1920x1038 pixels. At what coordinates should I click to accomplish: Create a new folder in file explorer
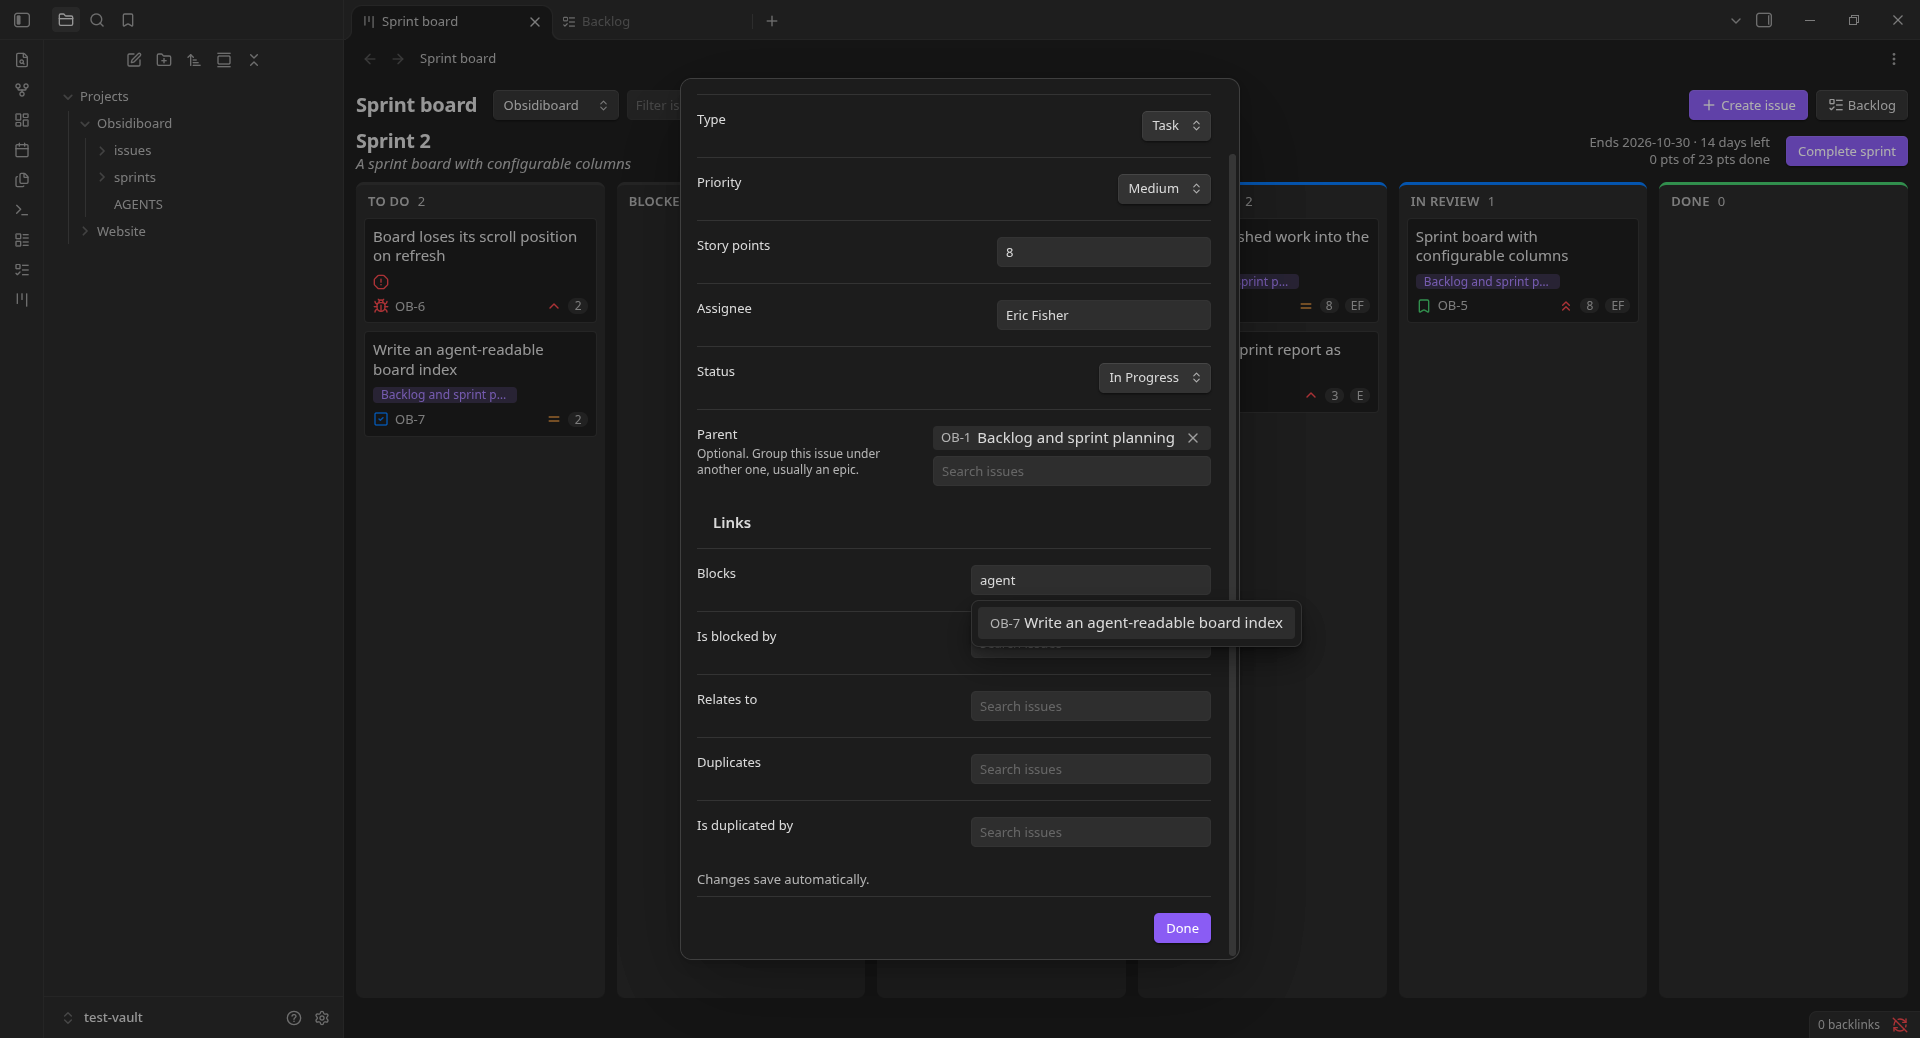[164, 60]
